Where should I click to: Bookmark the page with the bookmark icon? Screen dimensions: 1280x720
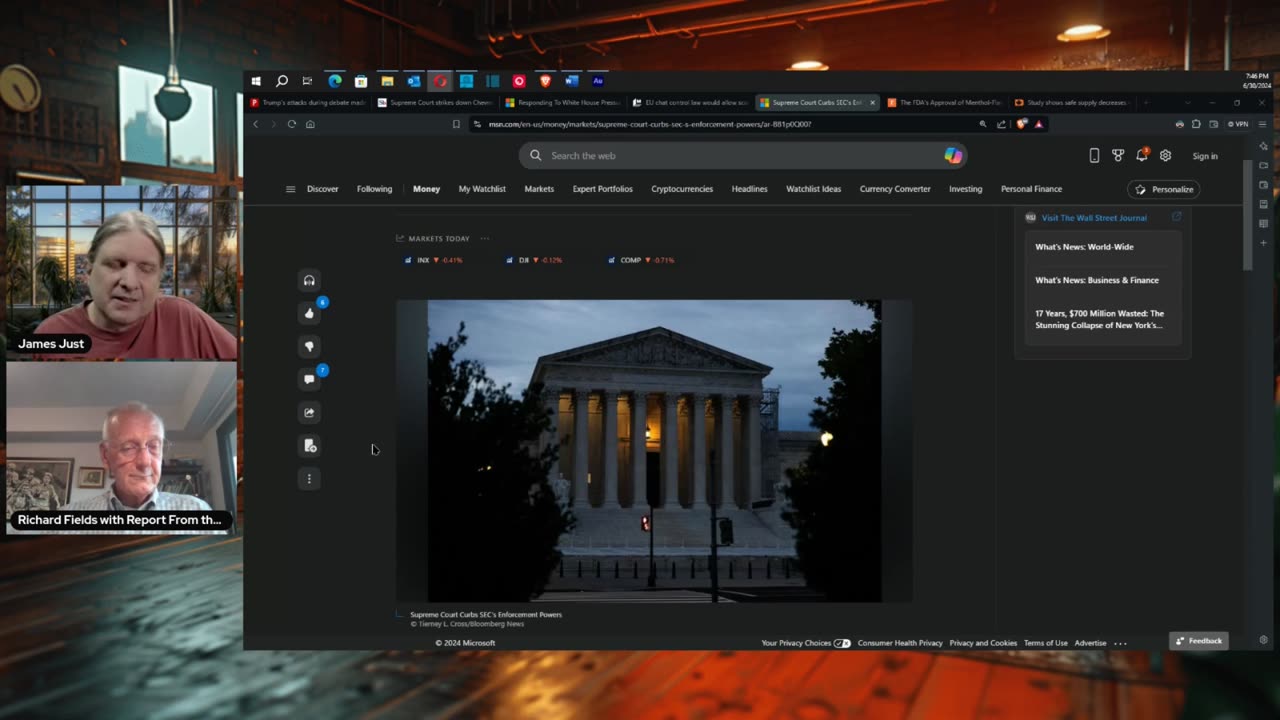(x=456, y=124)
